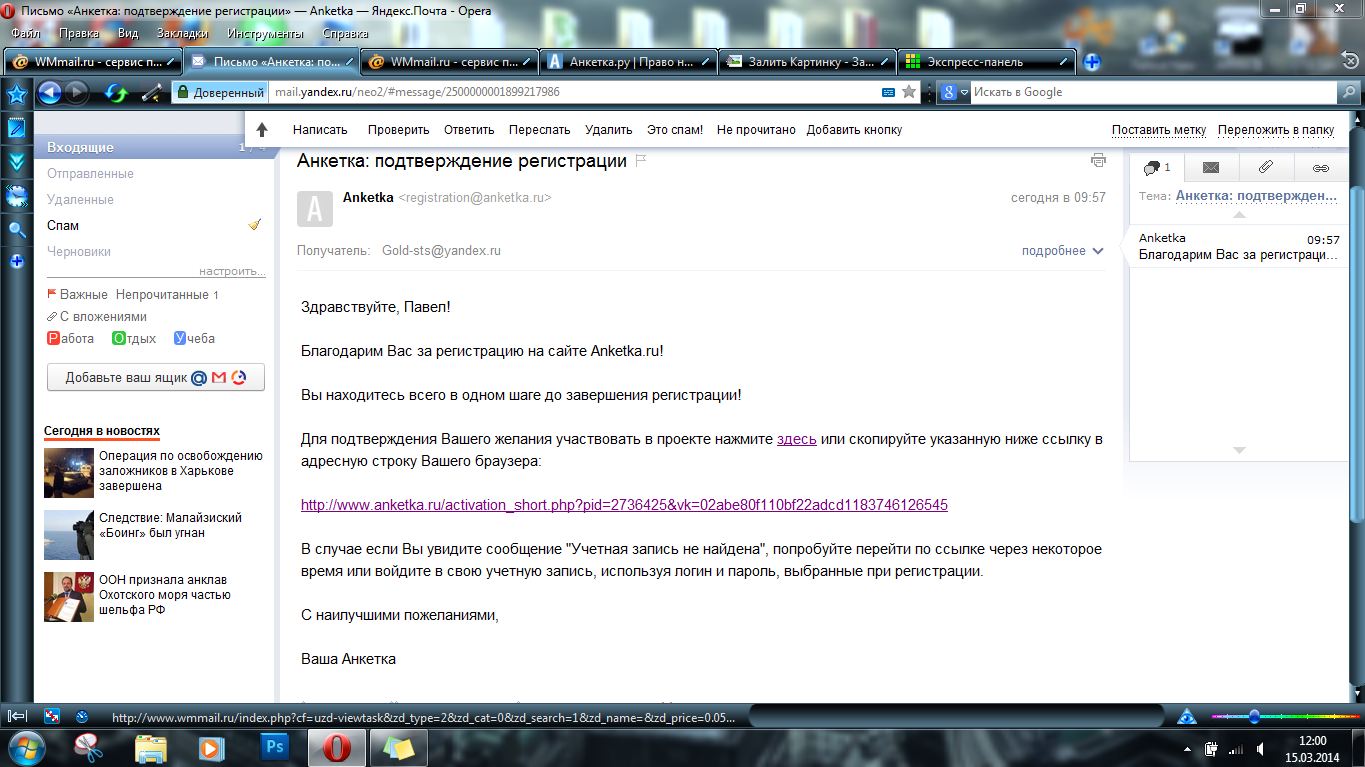Viewport: 1365px width, 767px height.
Task: Click the wand icon beside the reload button
Action: [152, 93]
